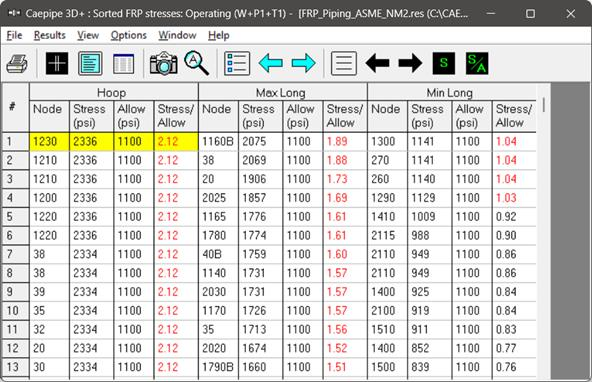
Task: Click the magnifier find icon
Action: point(197,63)
